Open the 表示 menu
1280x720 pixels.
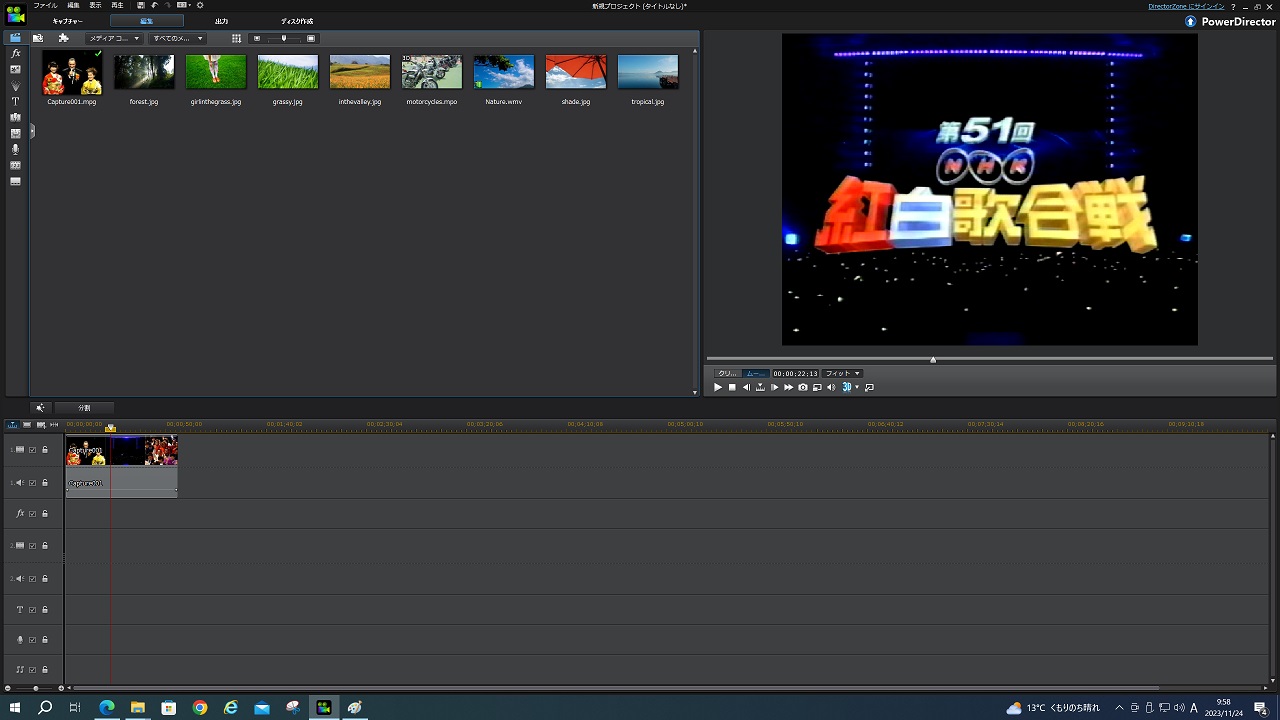[x=96, y=6]
